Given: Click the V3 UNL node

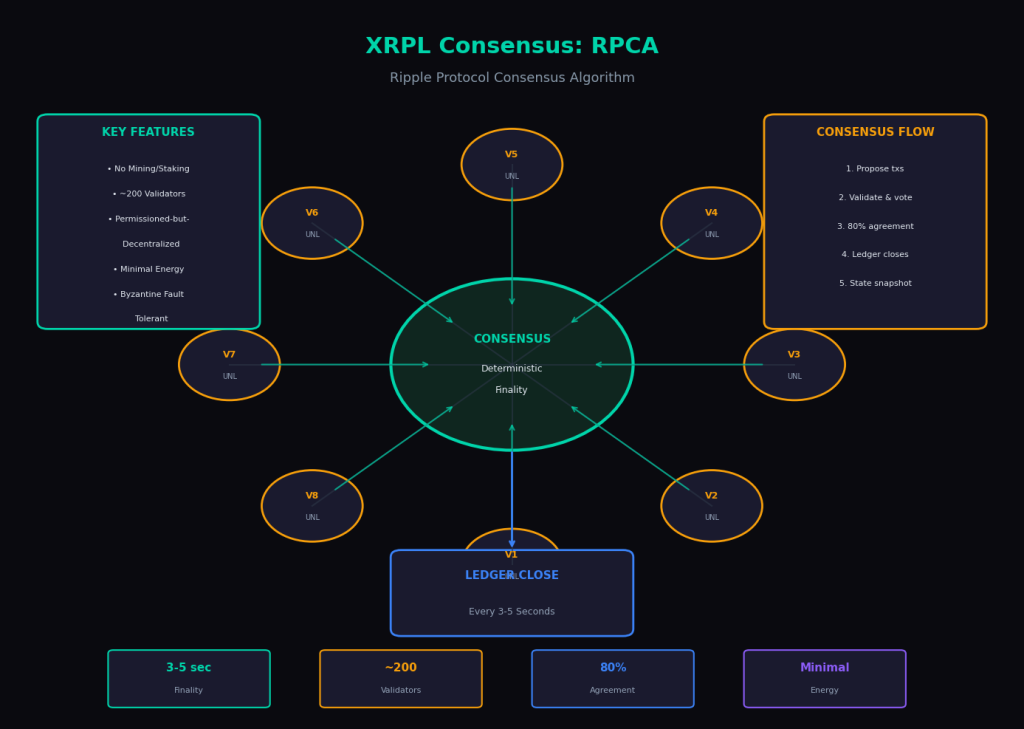Looking at the screenshot, I should click(x=794, y=365).
